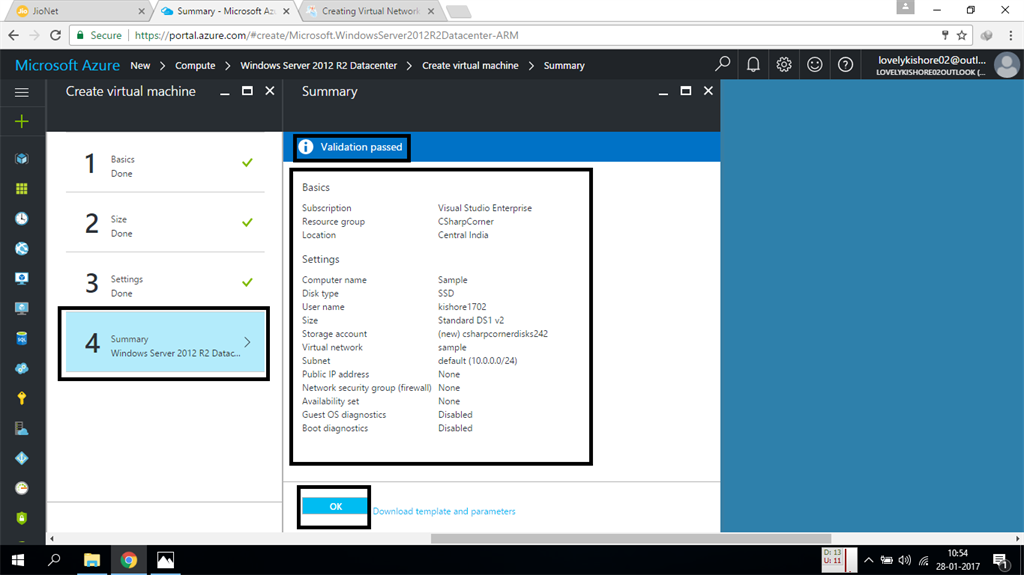
Task: Click the Chrome user profile icon
Action: tap(905, 7)
